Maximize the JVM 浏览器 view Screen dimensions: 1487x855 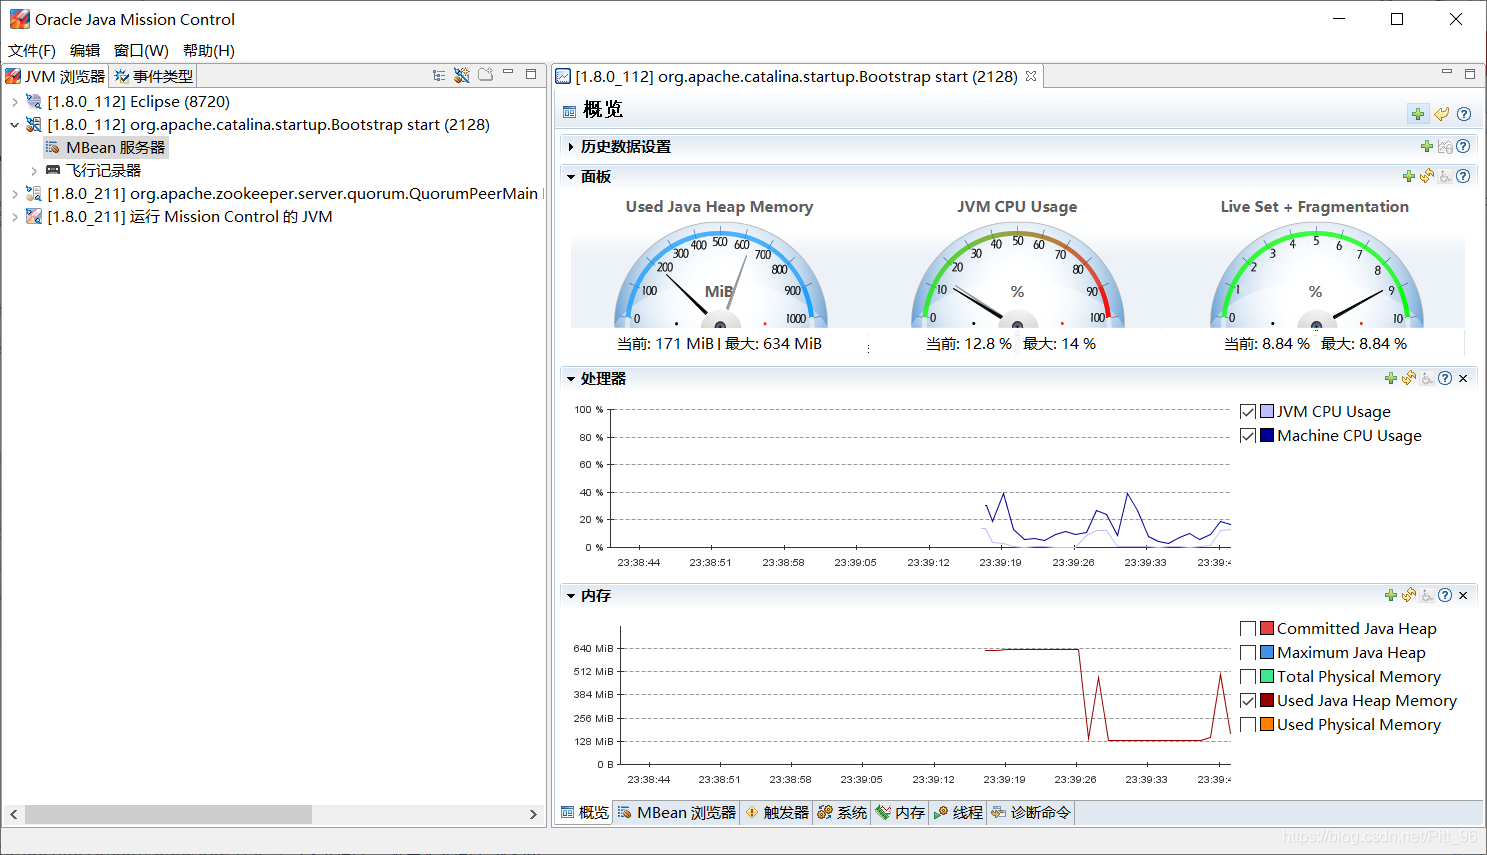pyautogui.click(x=531, y=74)
